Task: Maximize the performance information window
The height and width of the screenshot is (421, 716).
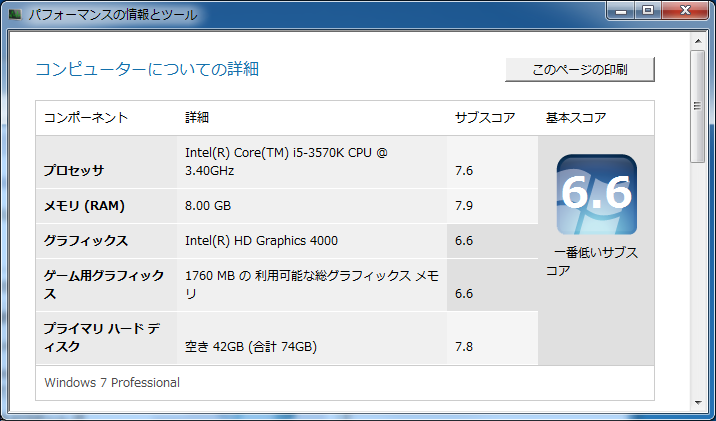Action: click(x=648, y=11)
